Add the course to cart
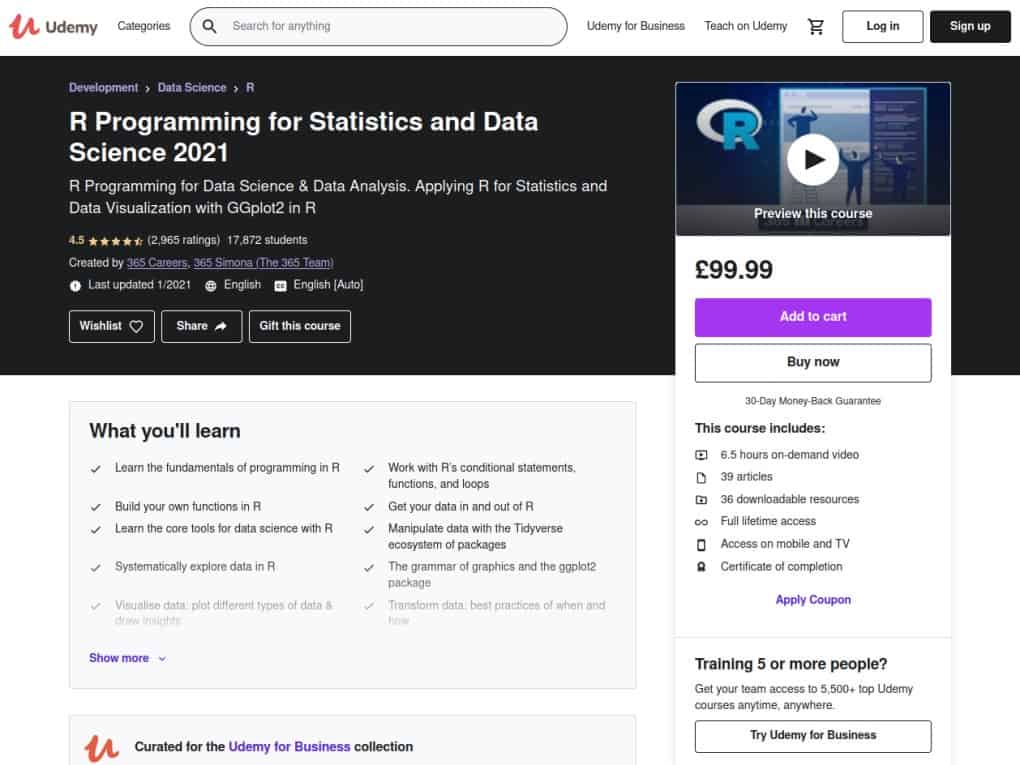Viewport: 1020px width, 765px height. pos(812,317)
